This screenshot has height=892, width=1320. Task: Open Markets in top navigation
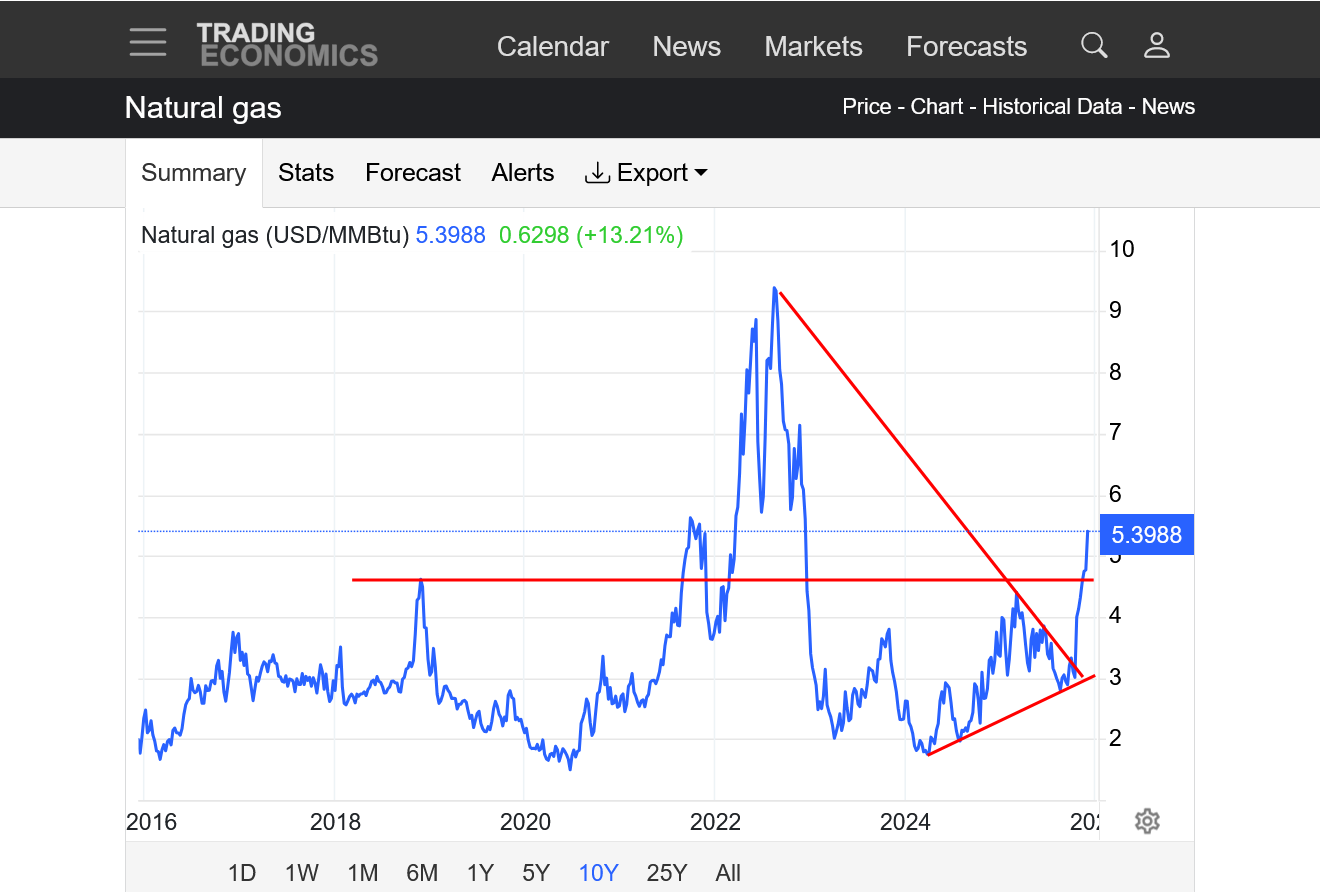point(814,47)
